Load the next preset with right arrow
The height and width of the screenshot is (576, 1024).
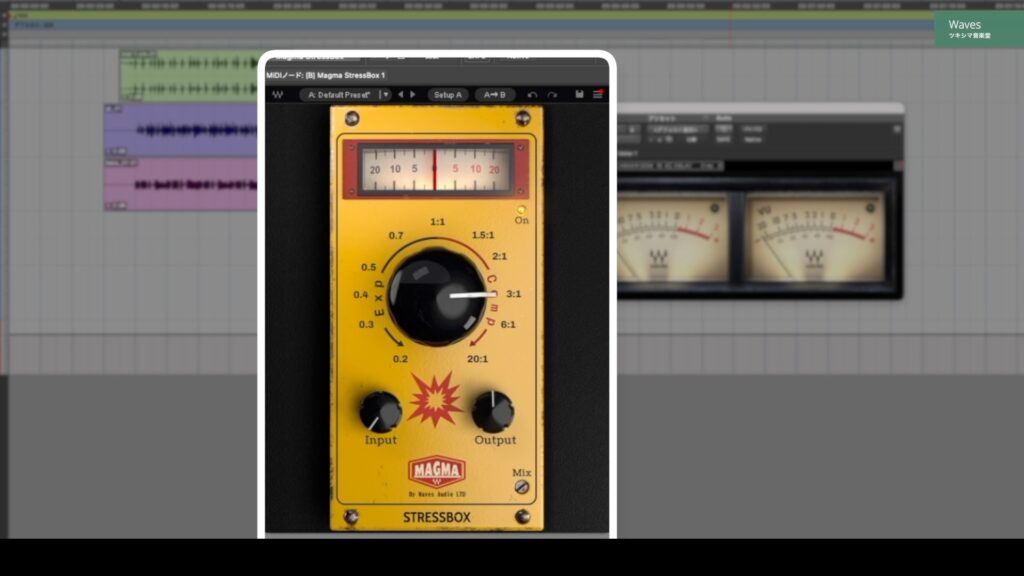tap(413, 95)
